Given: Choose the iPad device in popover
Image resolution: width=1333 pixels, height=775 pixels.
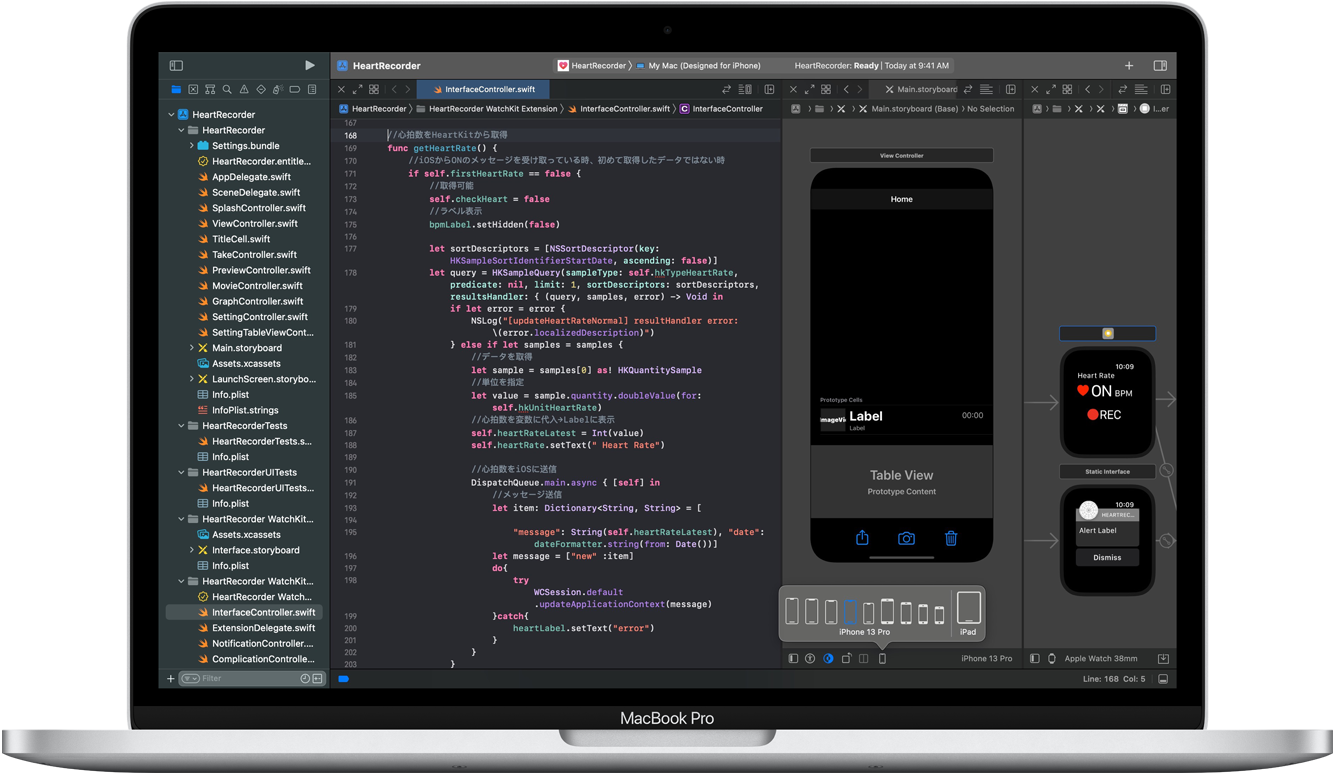Looking at the screenshot, I should pyautogui.click(x=968, y=612).
